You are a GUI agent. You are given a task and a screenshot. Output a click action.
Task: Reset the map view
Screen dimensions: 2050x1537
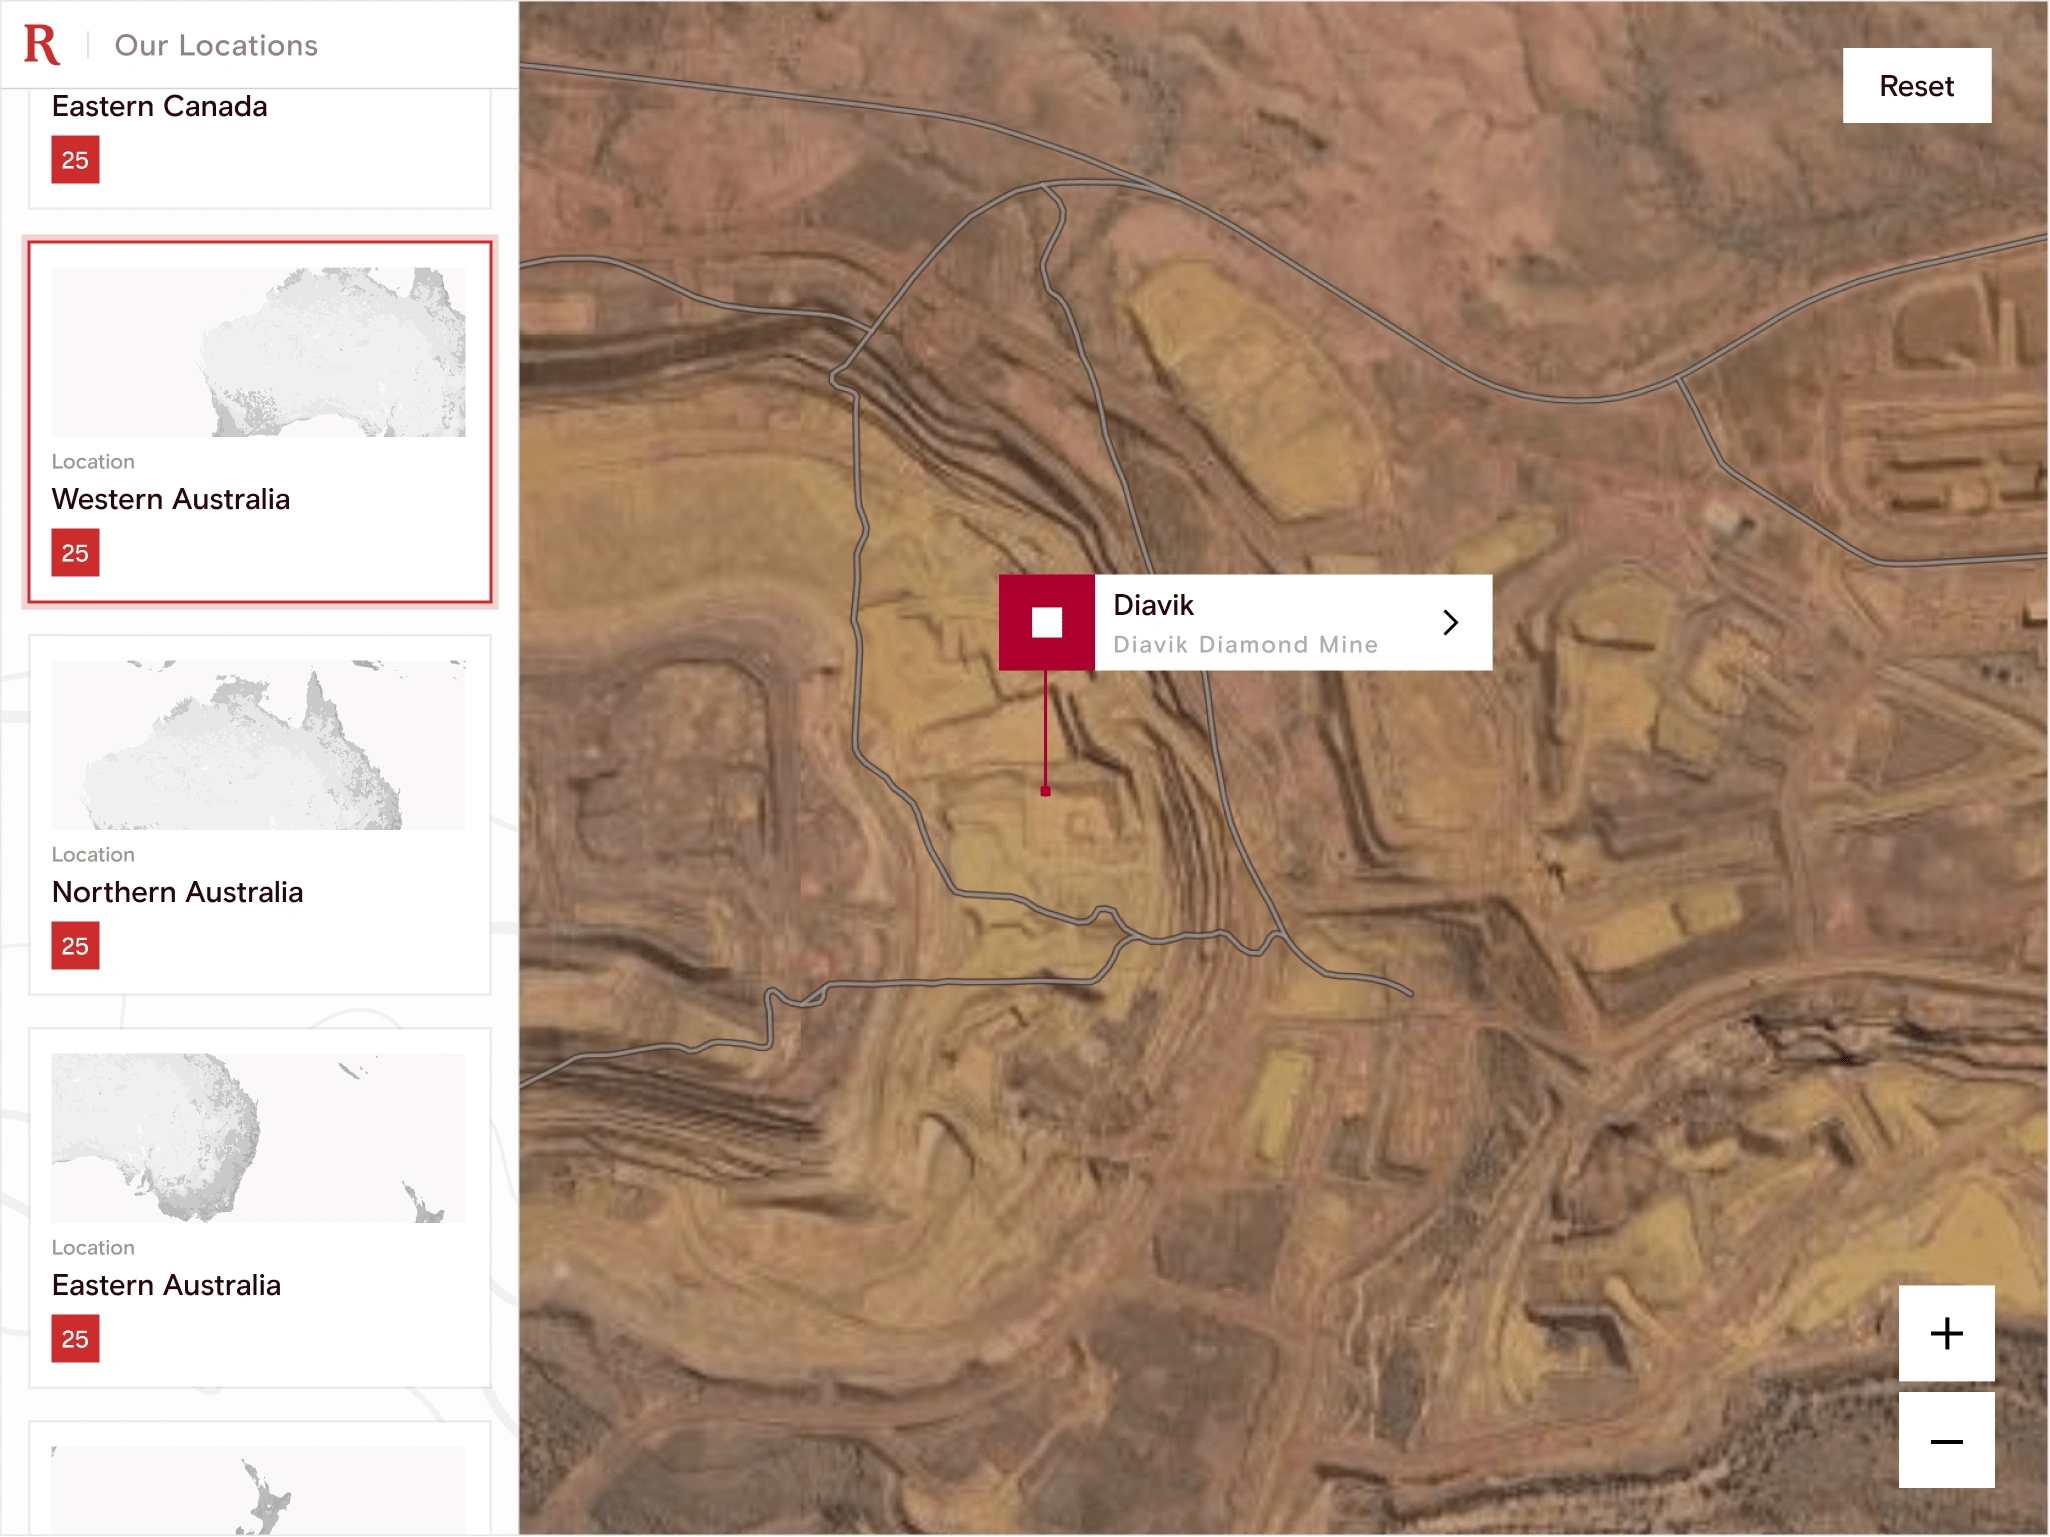1916,86
